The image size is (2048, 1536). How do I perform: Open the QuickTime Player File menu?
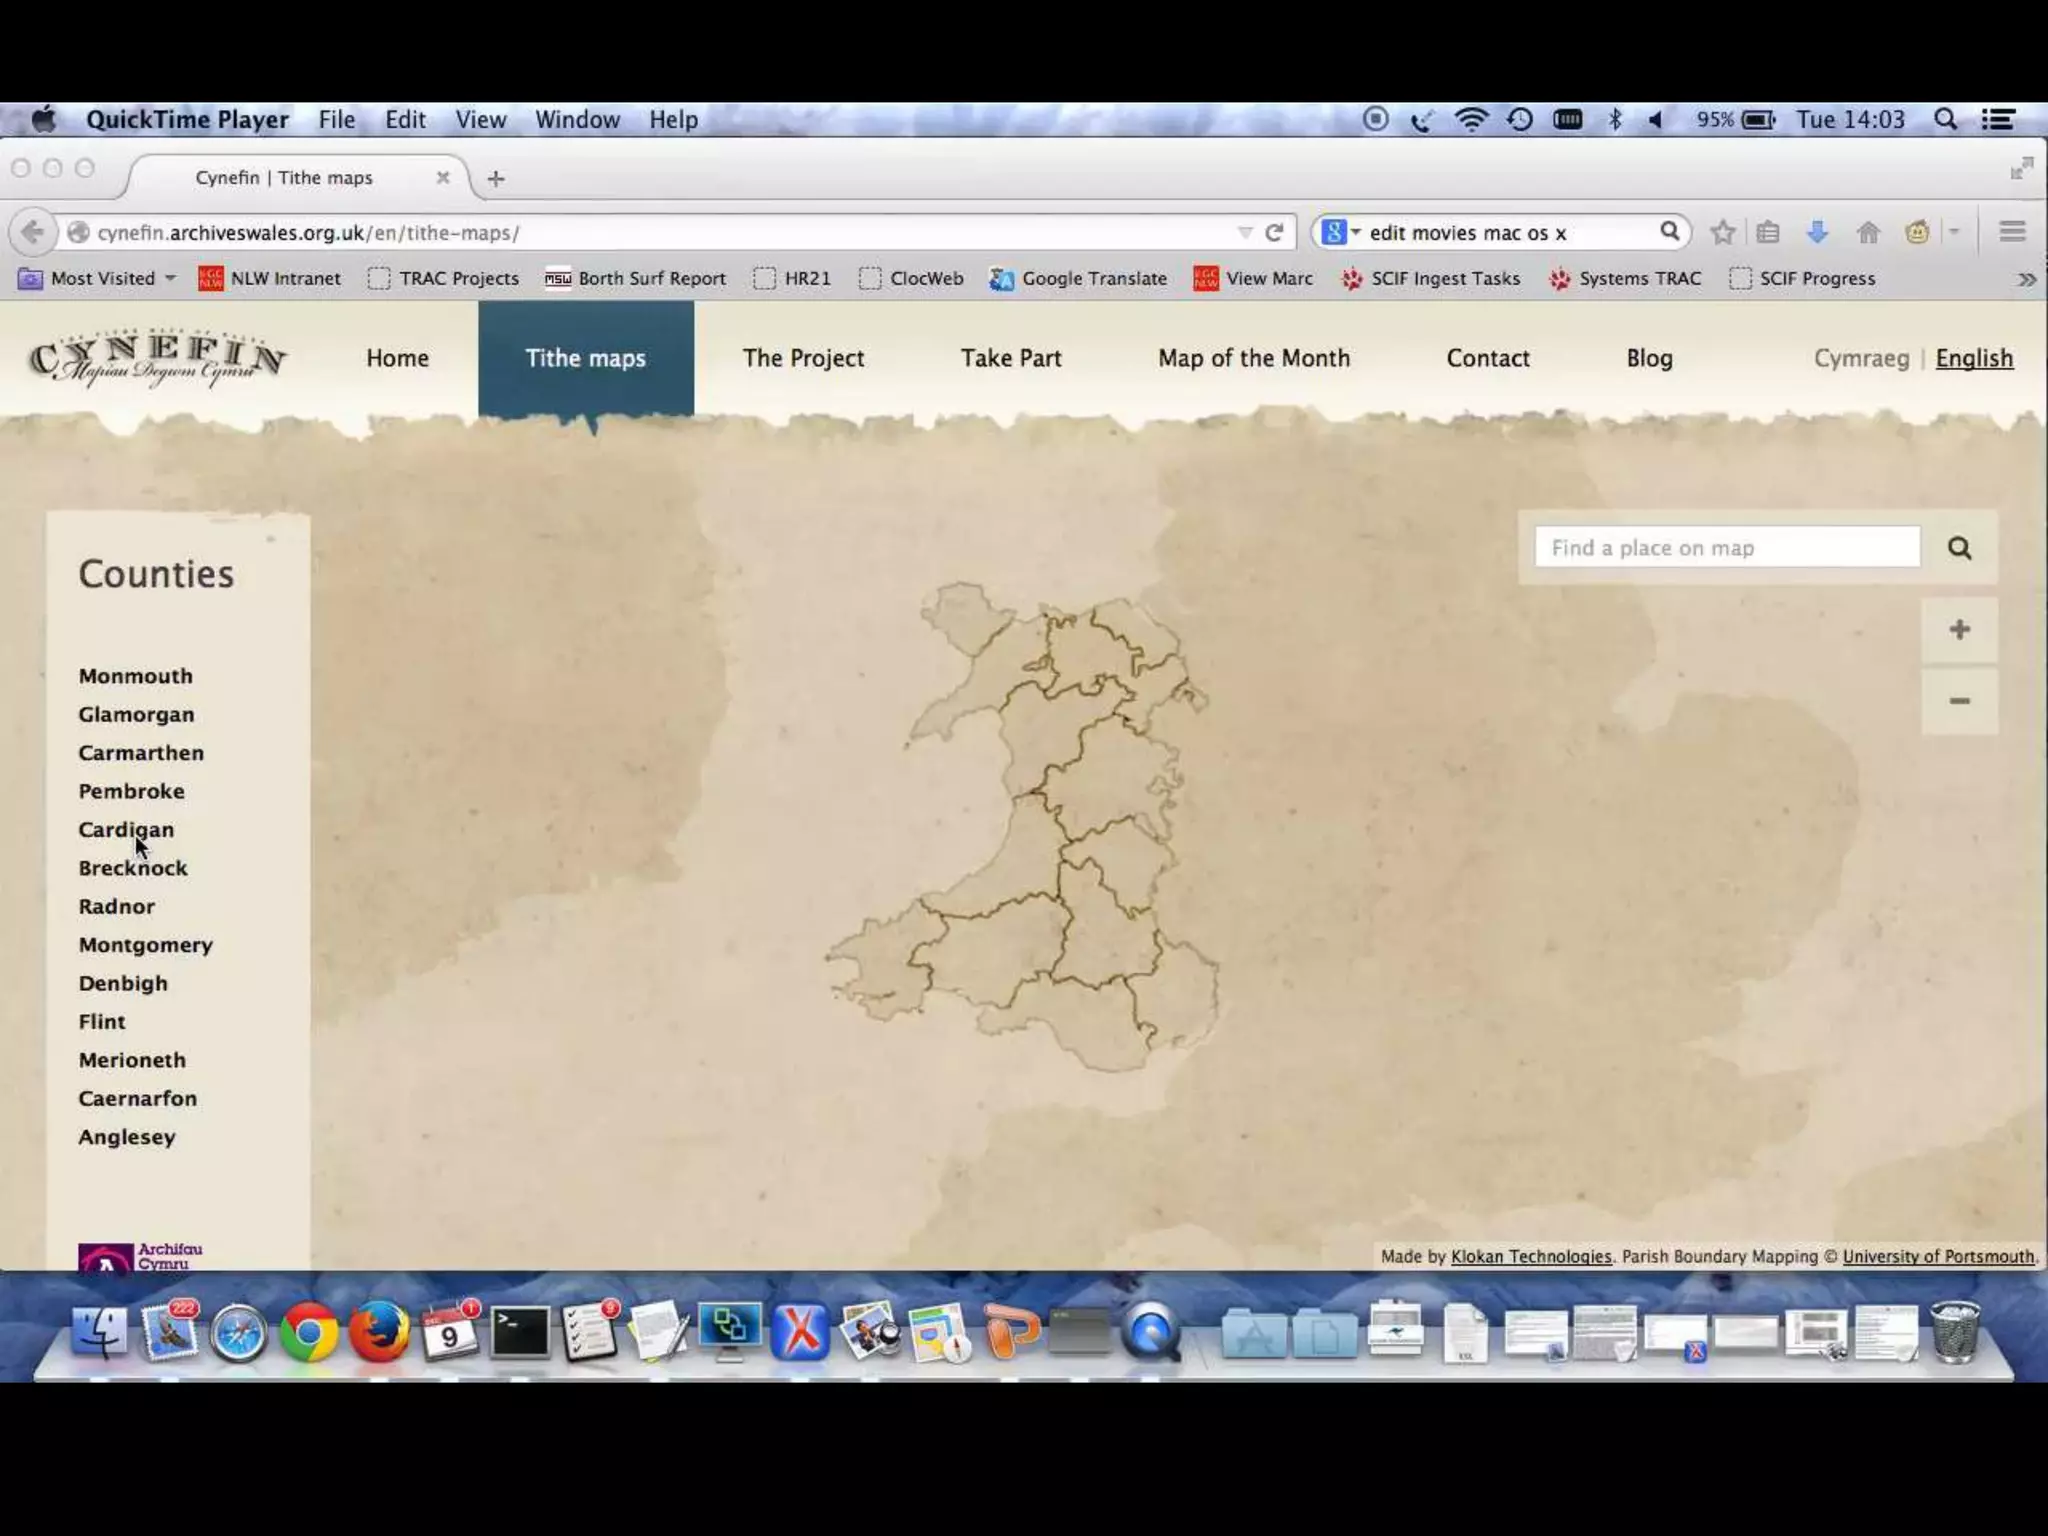pos(337,120)
